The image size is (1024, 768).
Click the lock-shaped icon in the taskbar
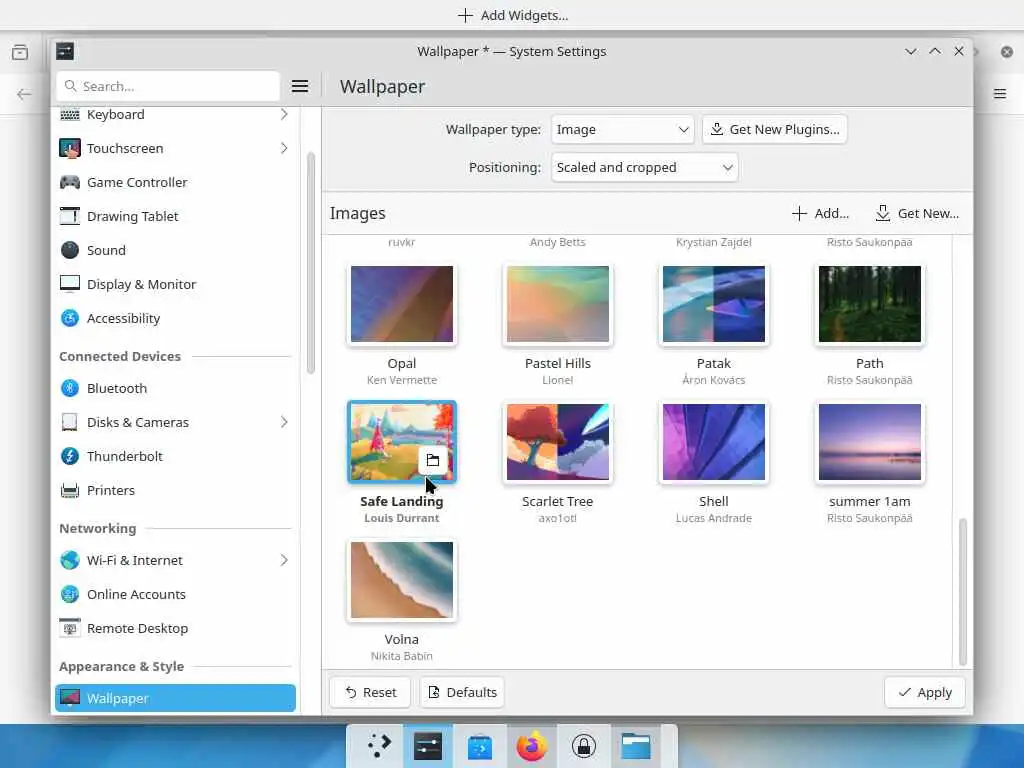[x=584, y=746]
